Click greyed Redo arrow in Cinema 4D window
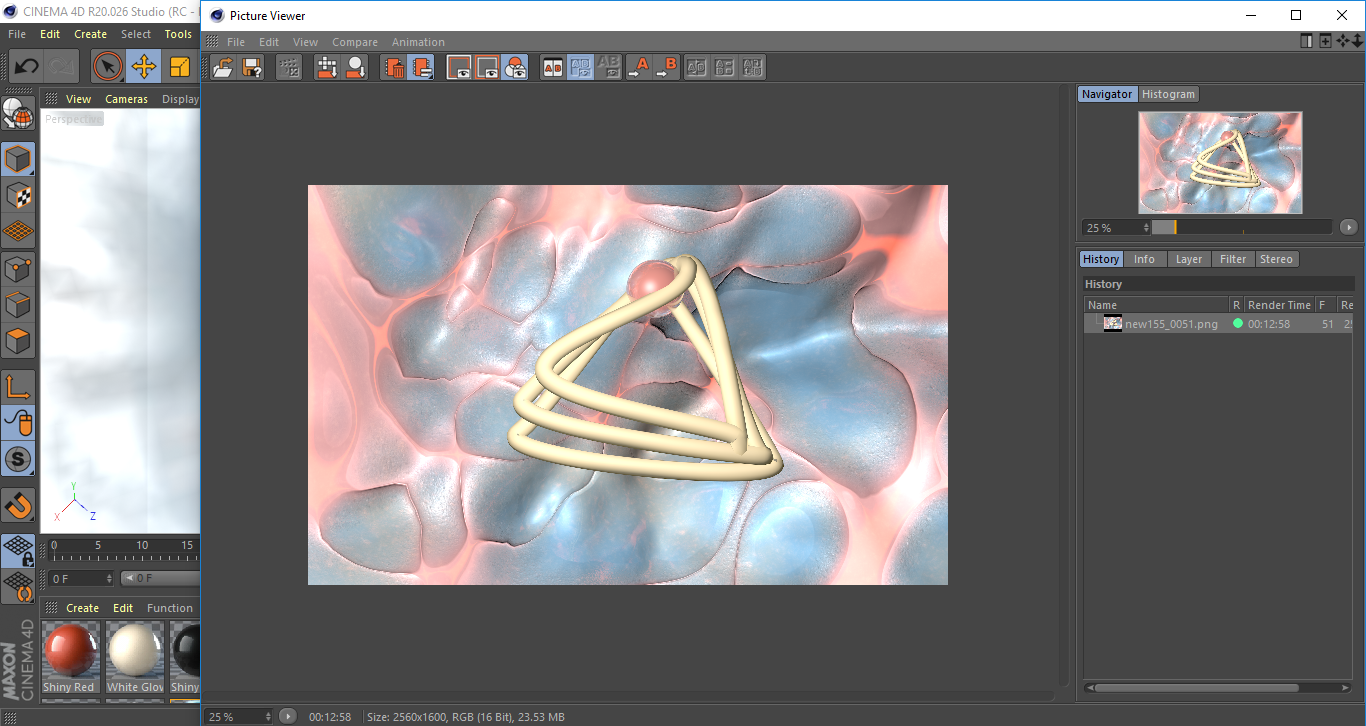The height and width of the screenshot is (726, 1366). [62, 67]
